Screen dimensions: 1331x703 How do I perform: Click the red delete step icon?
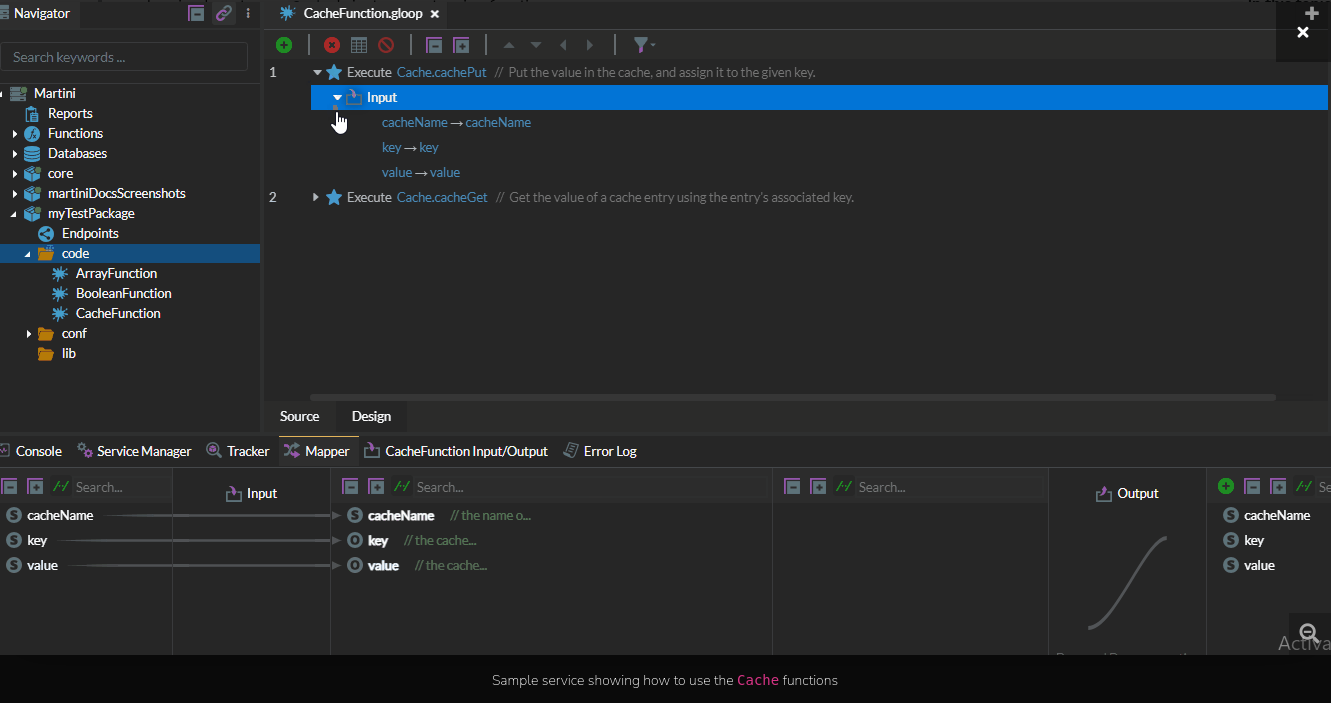(332, 45)
